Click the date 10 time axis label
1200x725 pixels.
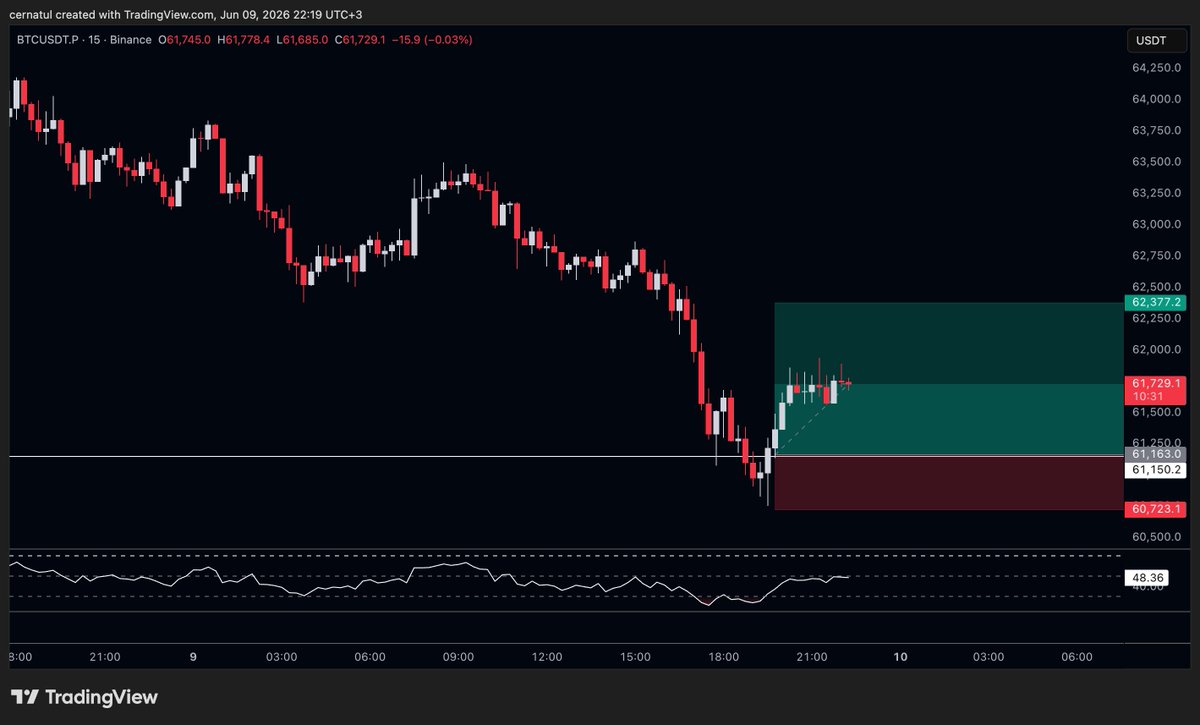point(900,657)
